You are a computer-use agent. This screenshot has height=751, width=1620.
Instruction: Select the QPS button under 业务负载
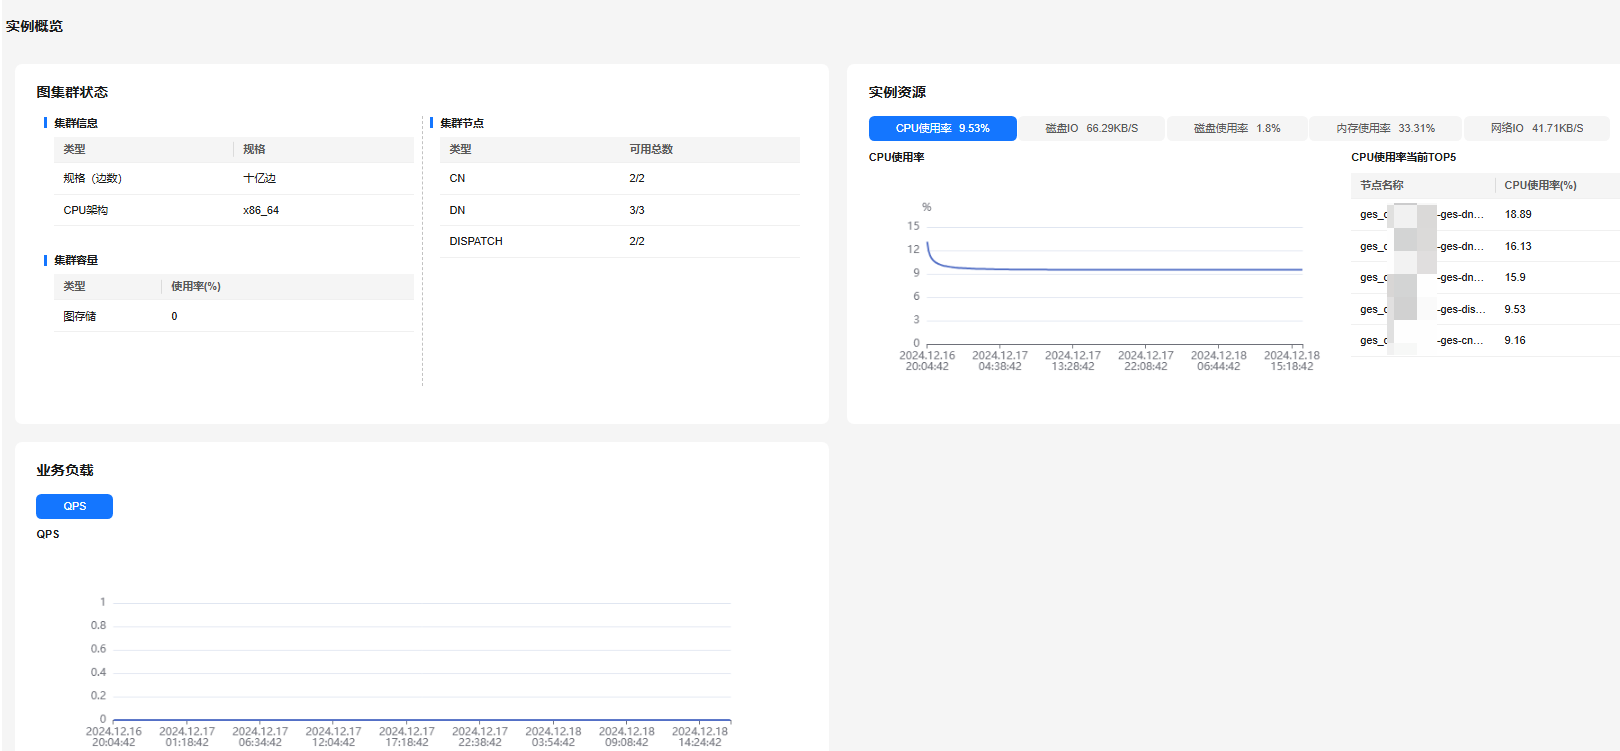click(74, 506)
